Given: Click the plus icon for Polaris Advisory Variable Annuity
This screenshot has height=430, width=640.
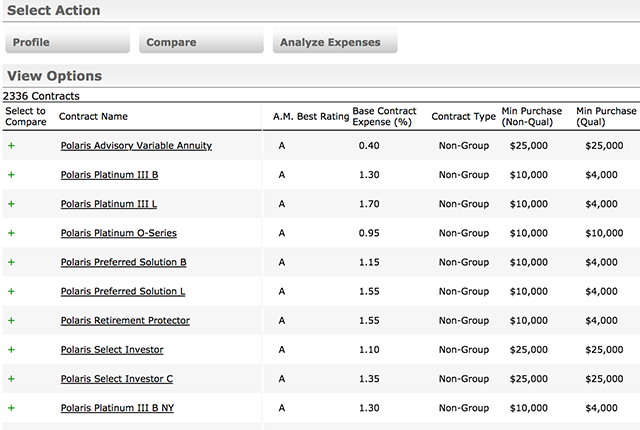Looking at the screenshot, I should click(12, 146).
